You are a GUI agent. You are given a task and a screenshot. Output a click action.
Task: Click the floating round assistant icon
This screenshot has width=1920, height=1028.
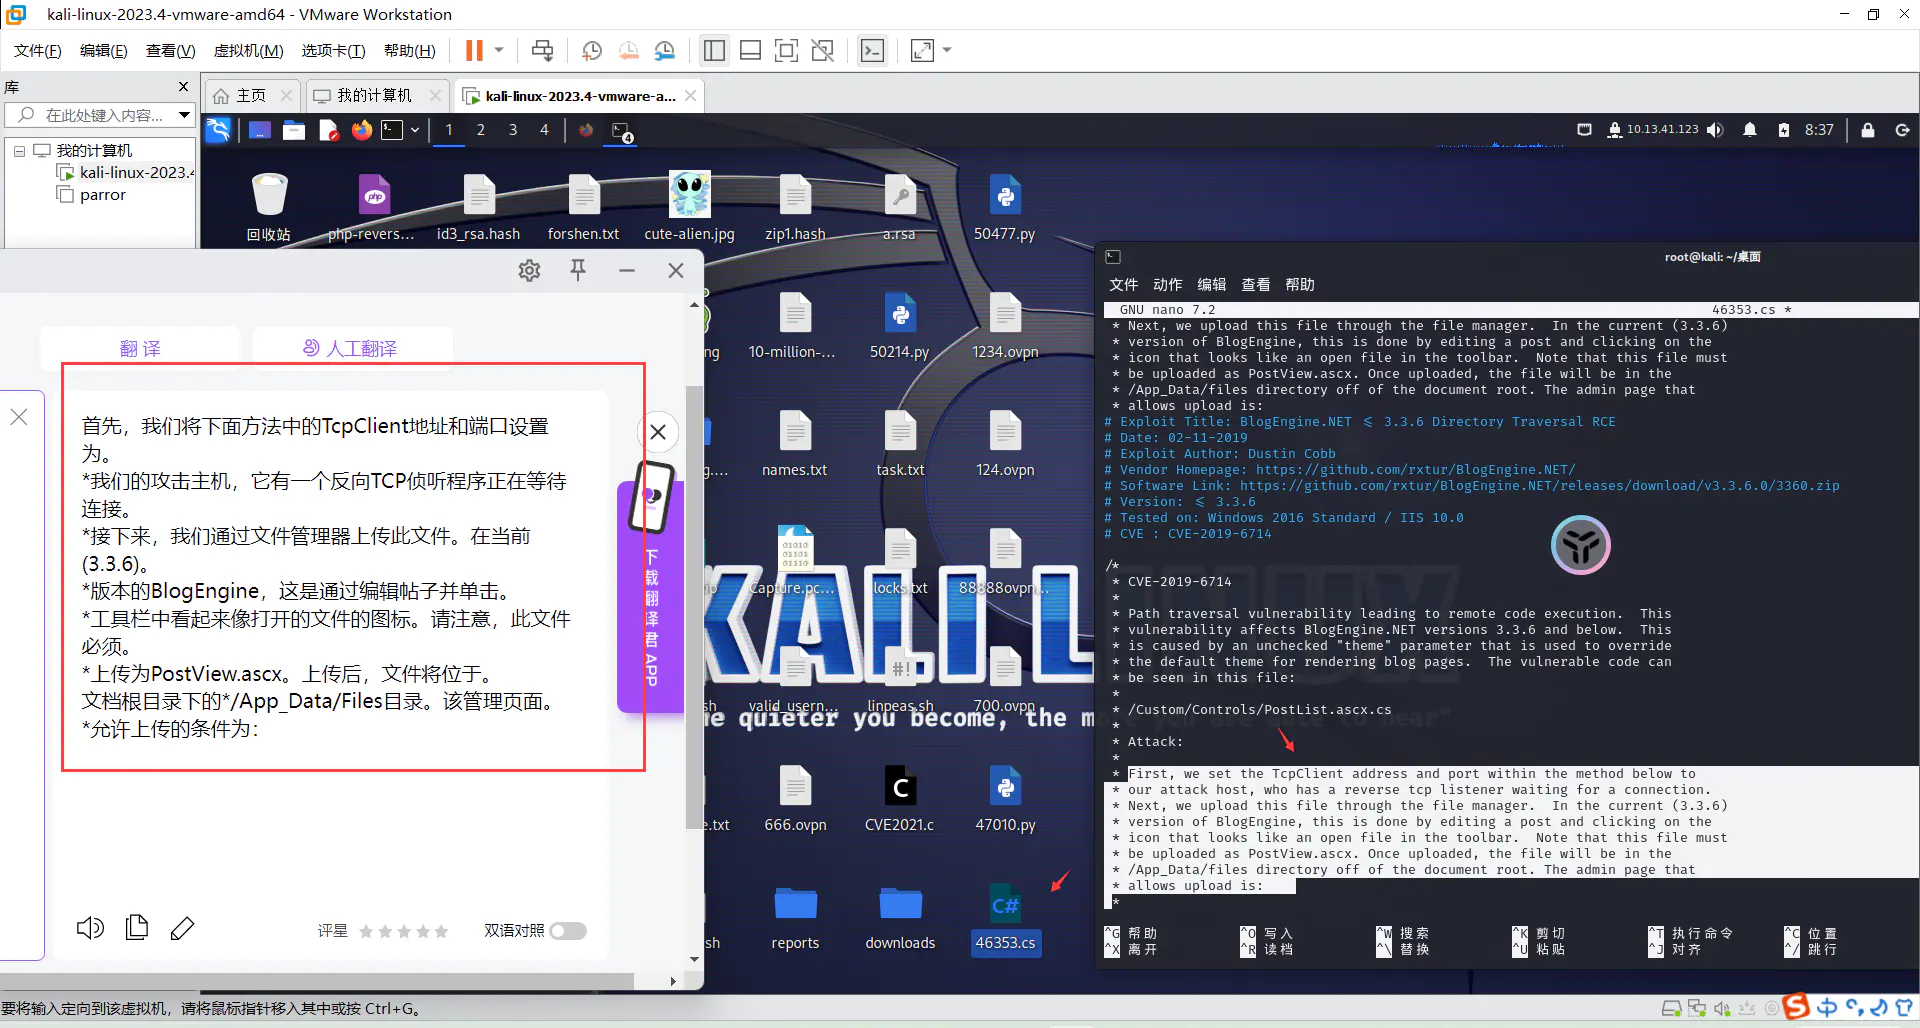(x=1580, y=545)
